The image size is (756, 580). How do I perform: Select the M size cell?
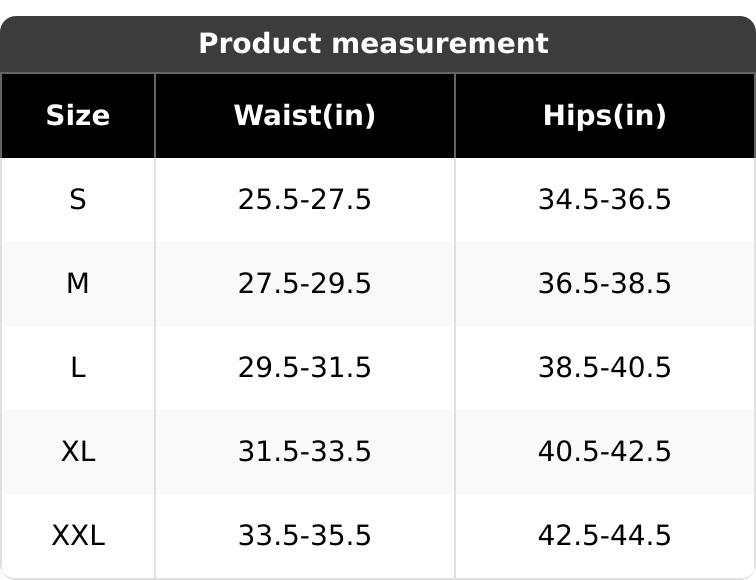tap(78, 284)
